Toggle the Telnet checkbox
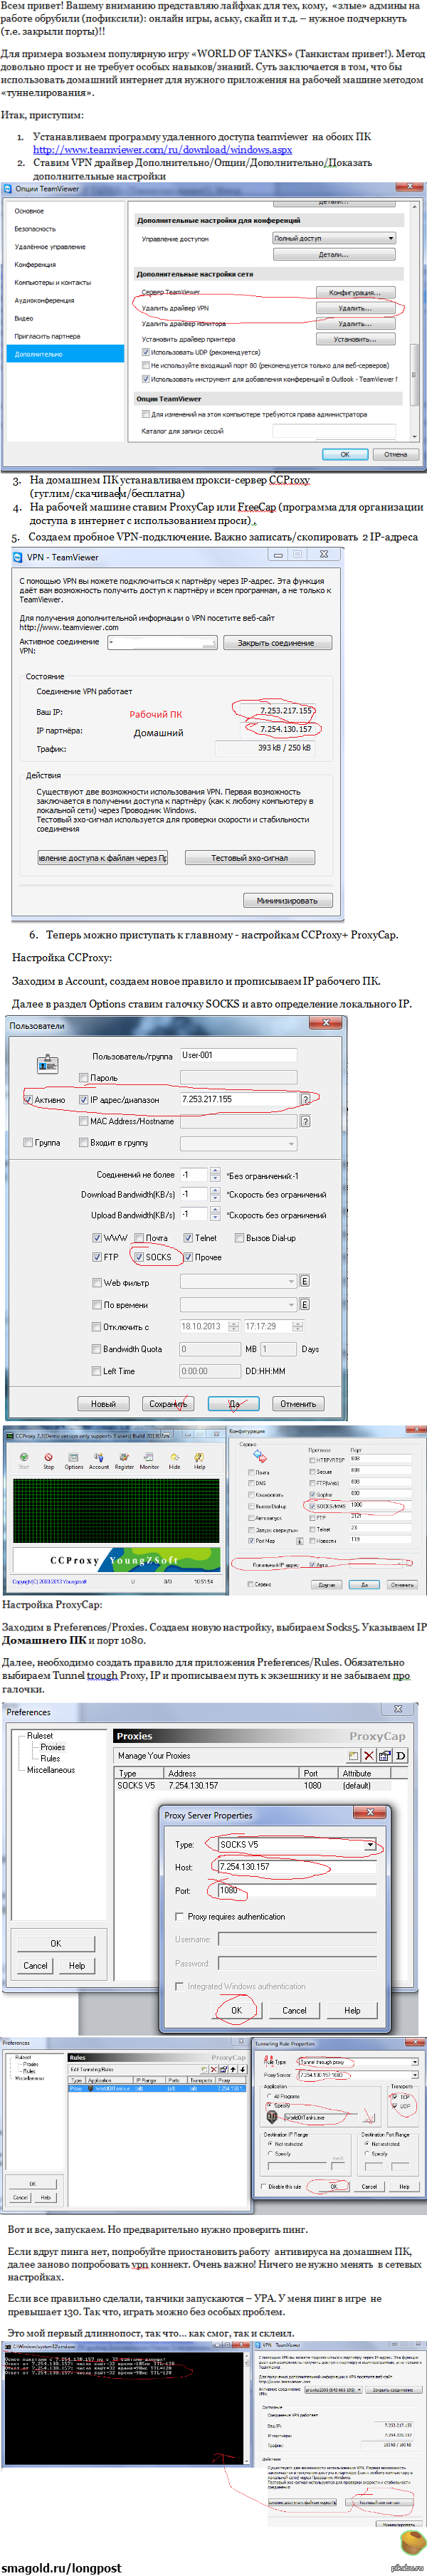Viewport: 427px width, 2576px height. point(188,1237)
